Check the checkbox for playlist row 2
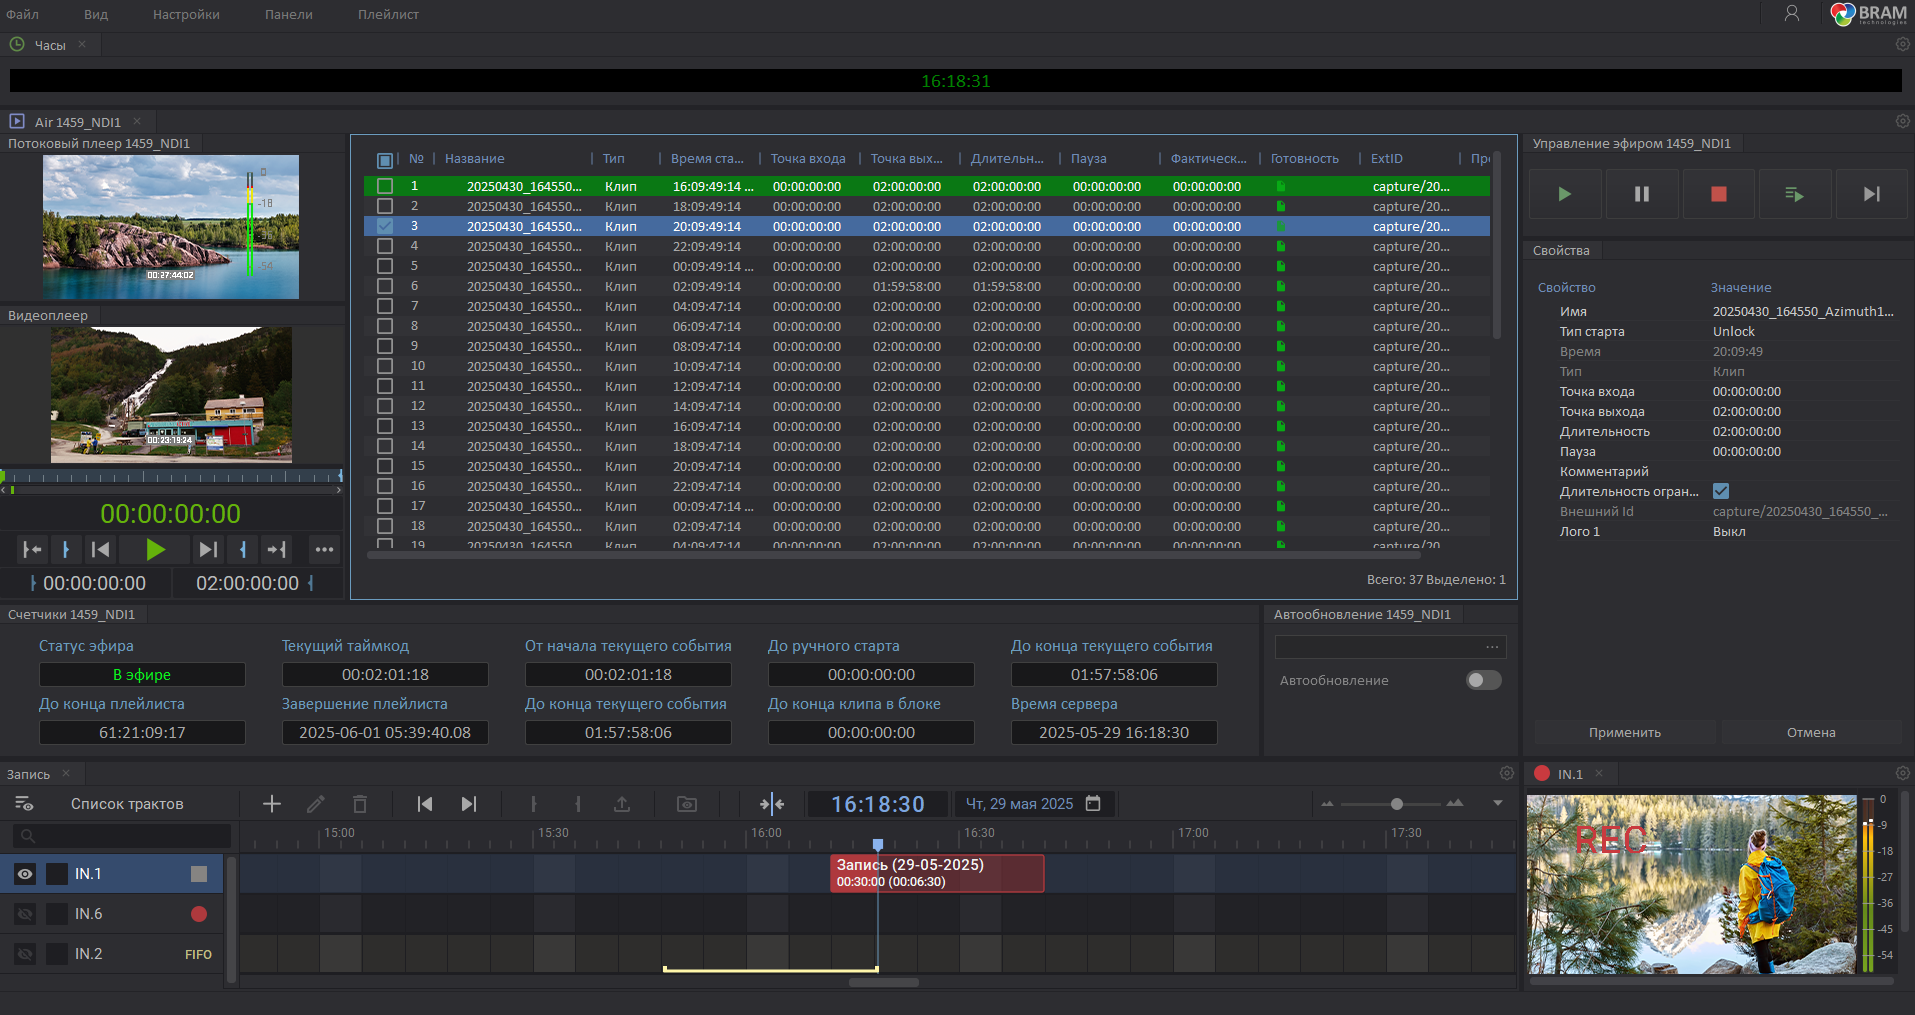1915x1015 pixels. 385,206
